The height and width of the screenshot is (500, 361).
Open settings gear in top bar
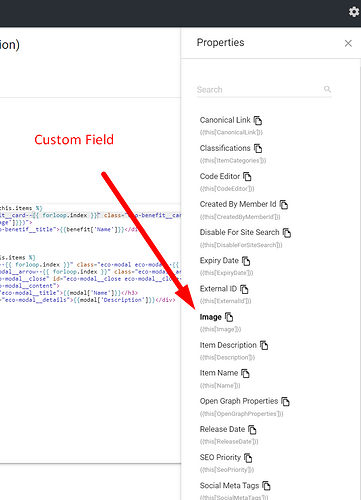[354, 12]
